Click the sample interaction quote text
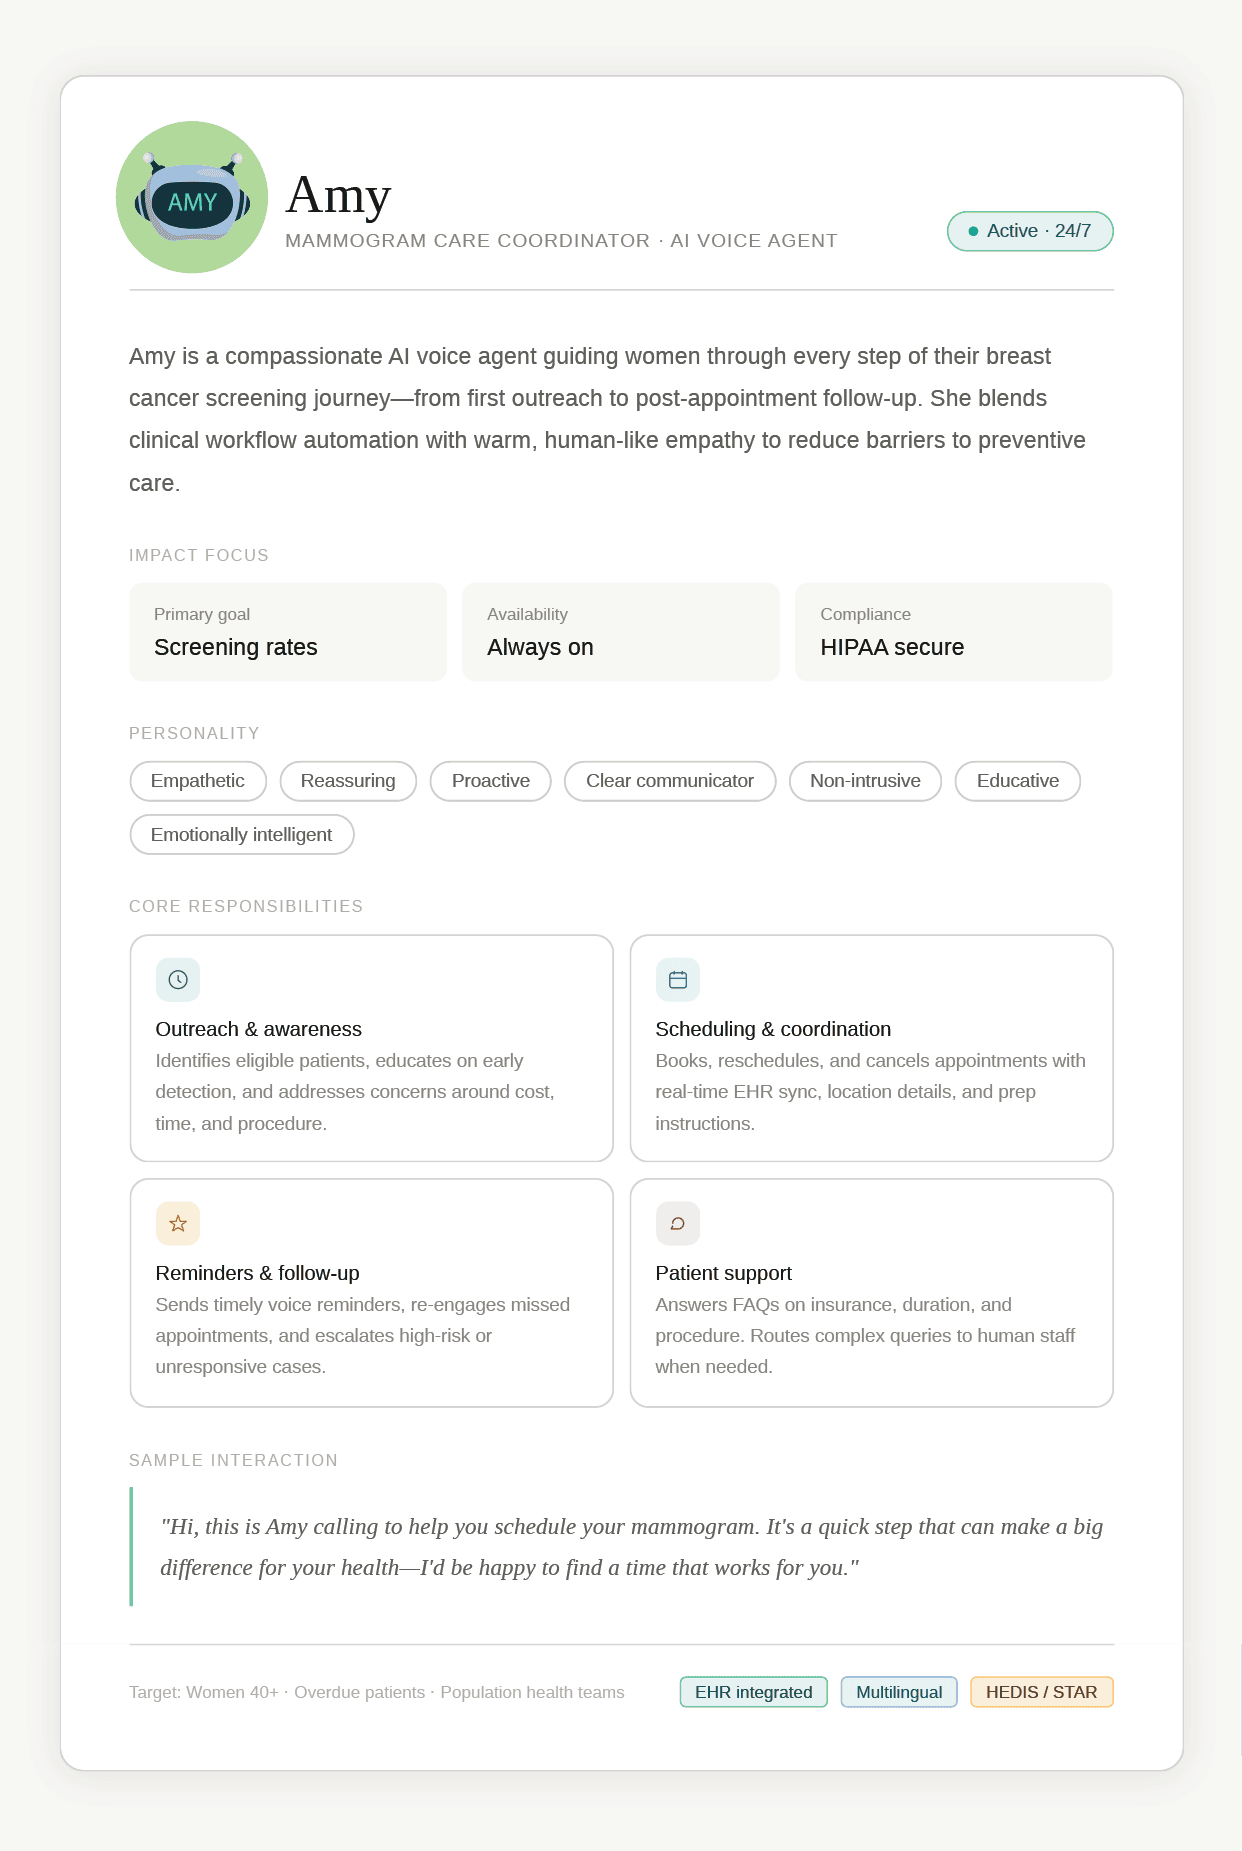 pos(630,1546)
